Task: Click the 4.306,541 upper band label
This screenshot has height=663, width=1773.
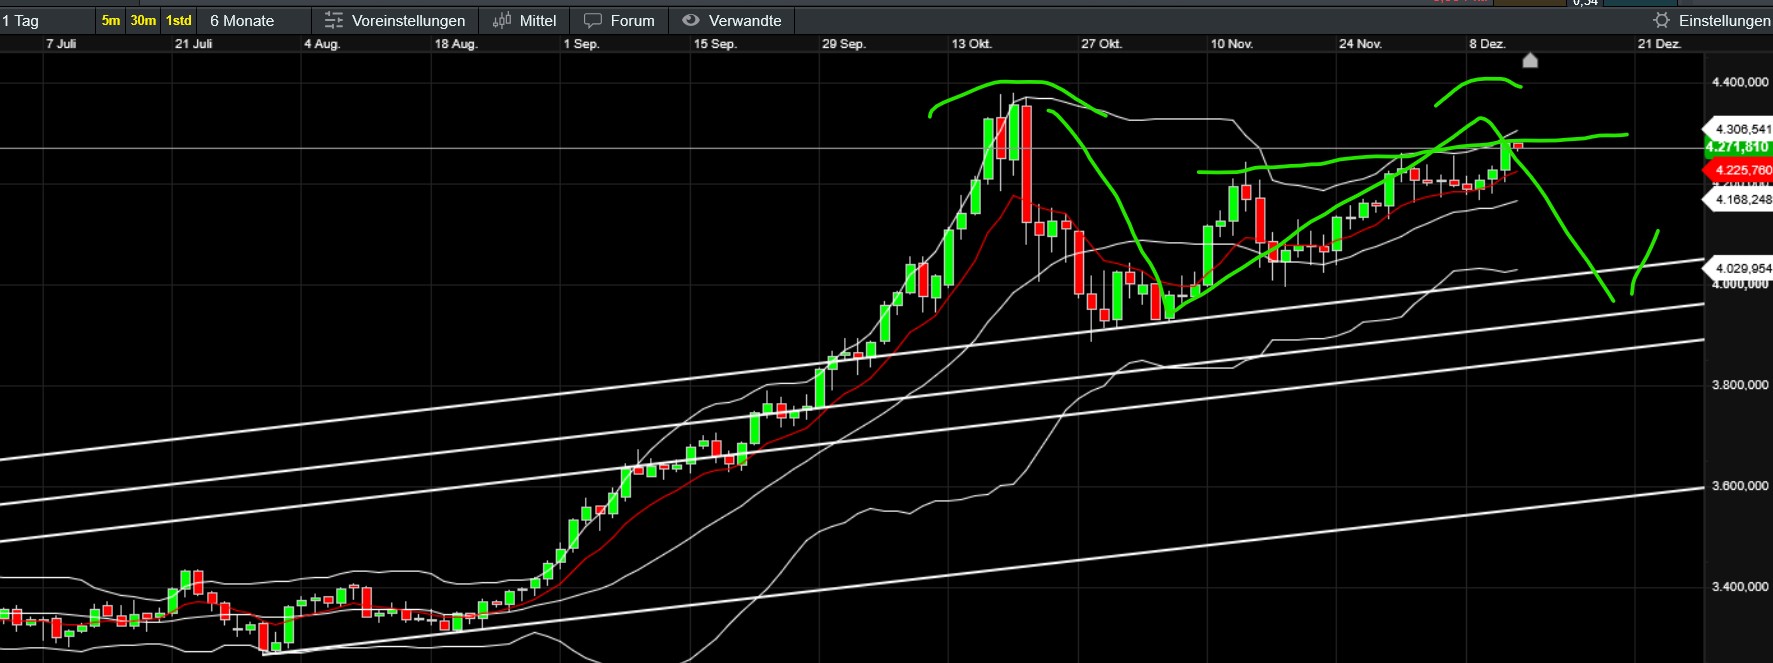Action: click(1738, 129)
